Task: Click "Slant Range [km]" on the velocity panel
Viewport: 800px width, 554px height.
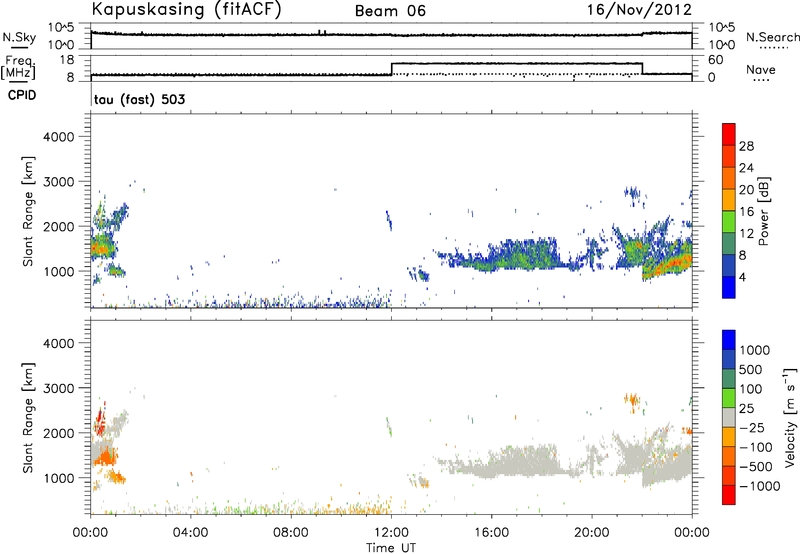Action: [28, 418]
